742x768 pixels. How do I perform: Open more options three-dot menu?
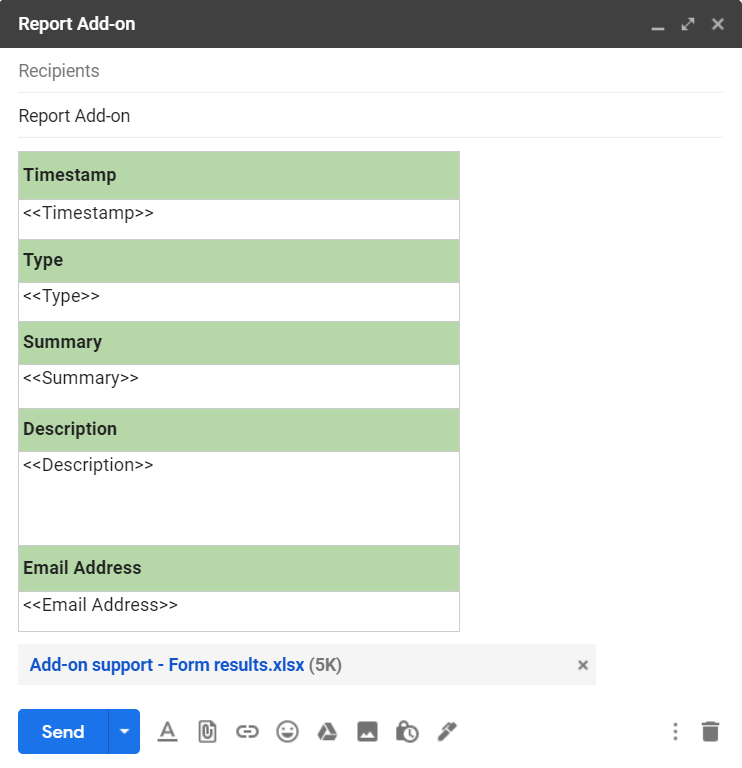click(x=675, y=732)
